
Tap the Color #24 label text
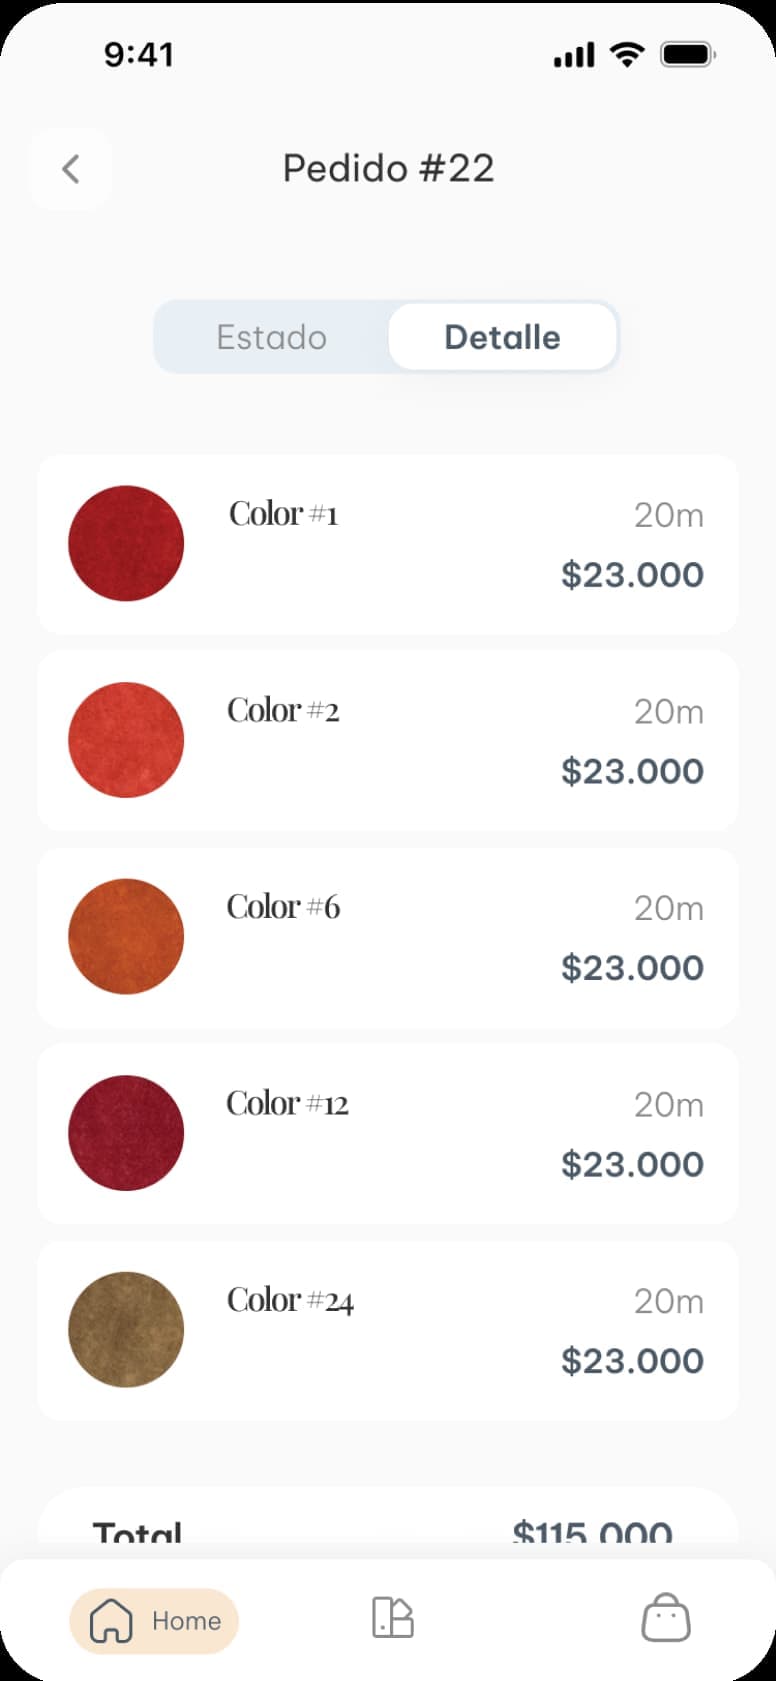tap(290, 1300)
